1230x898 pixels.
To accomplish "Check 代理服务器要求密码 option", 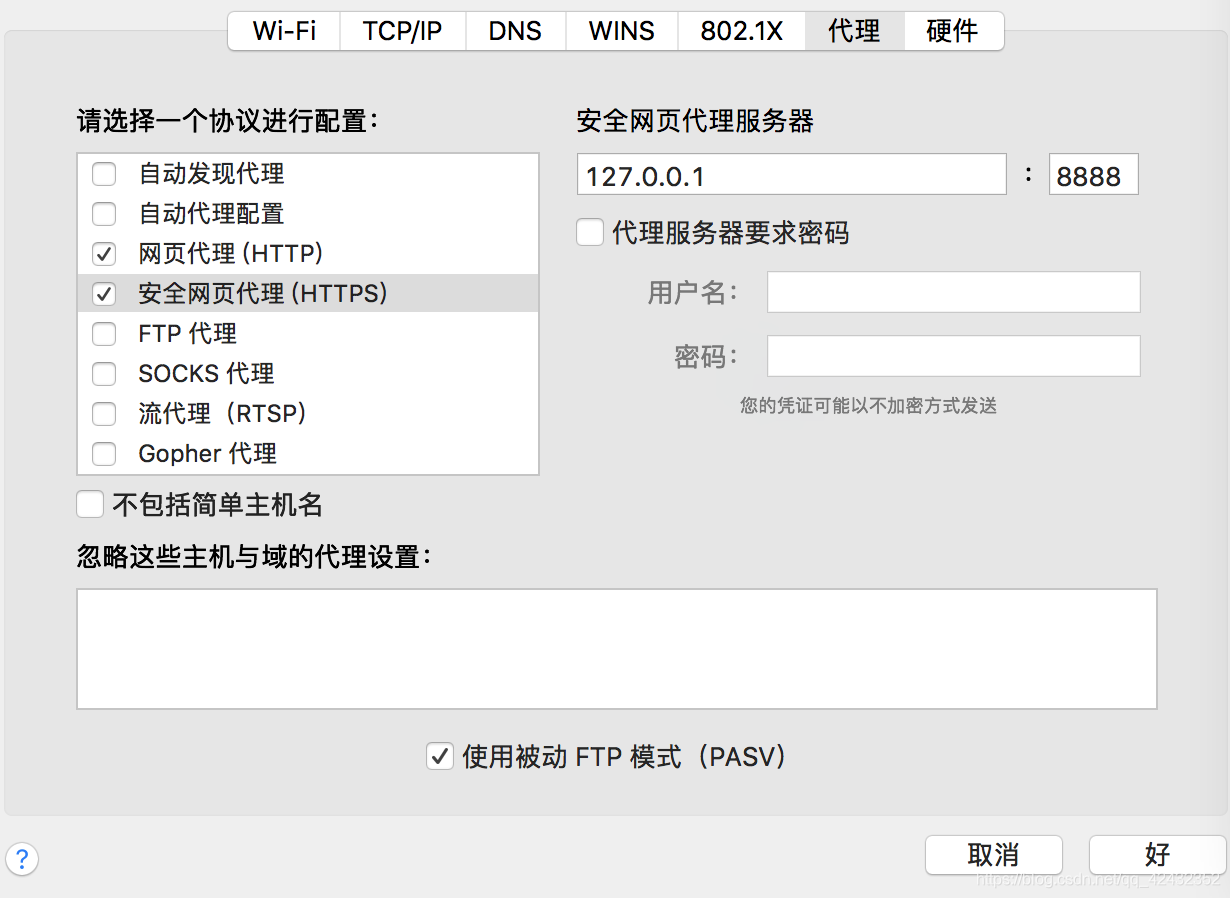I will [590, 234].
